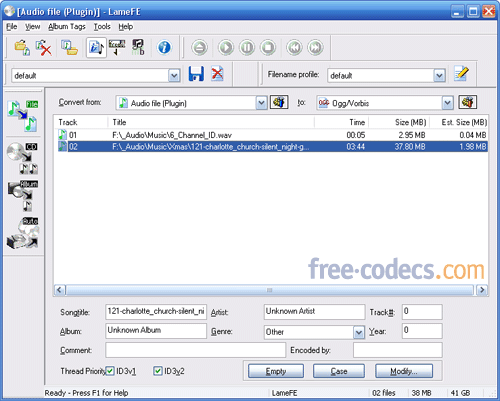Click the delete preset red X icon

(x=217, y=74)
